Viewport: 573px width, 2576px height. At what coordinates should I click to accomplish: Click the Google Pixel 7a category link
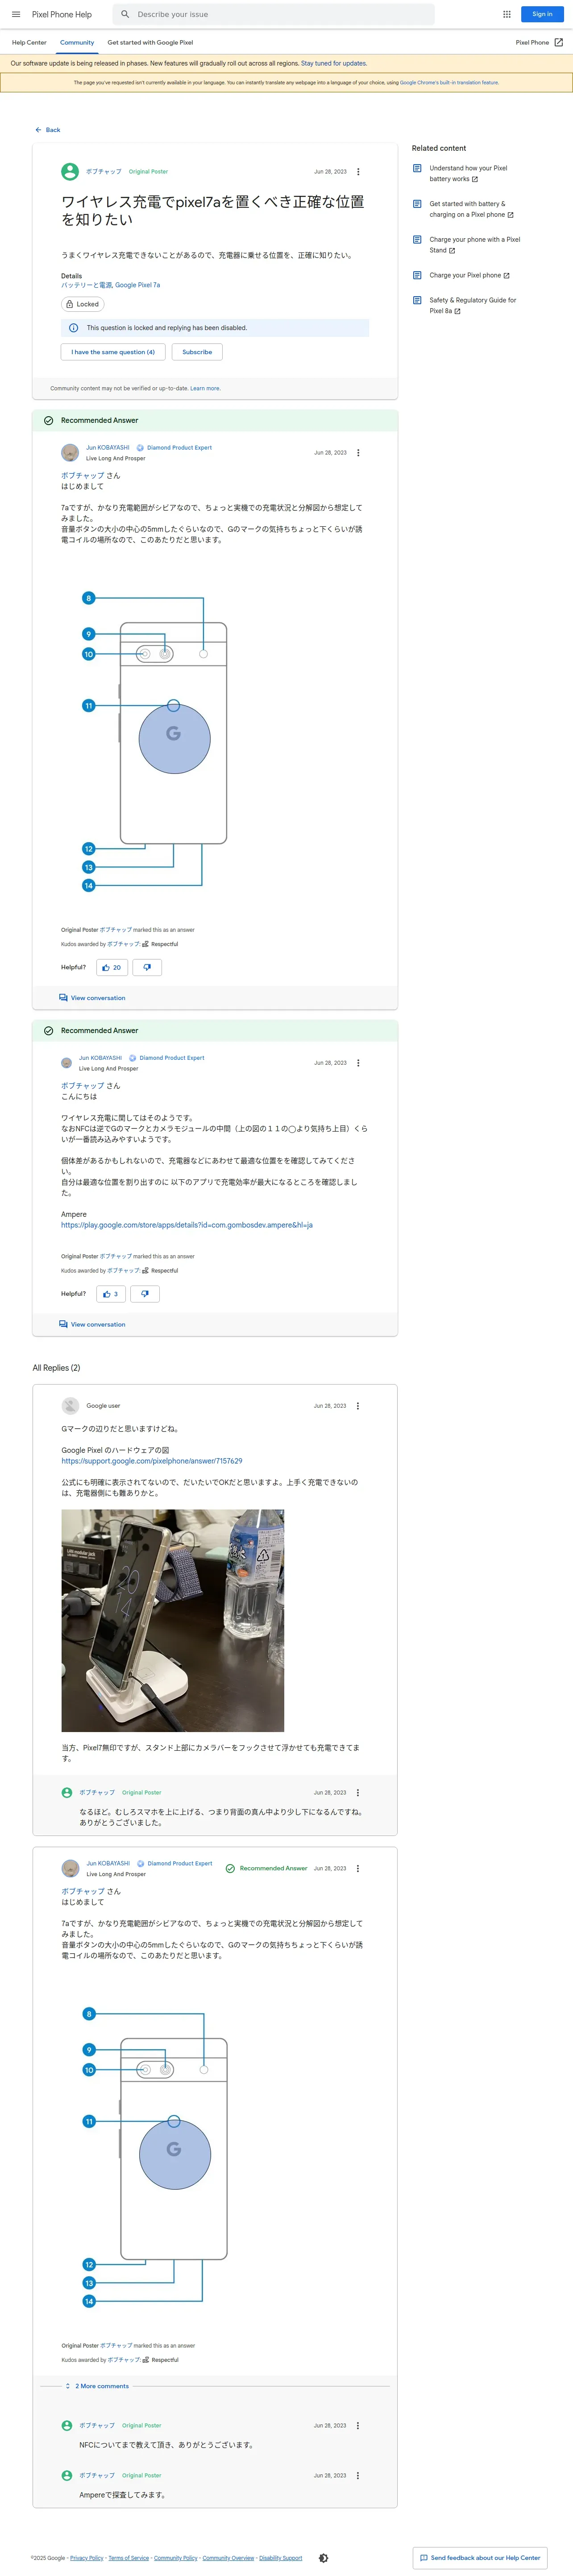coord(137,285)
